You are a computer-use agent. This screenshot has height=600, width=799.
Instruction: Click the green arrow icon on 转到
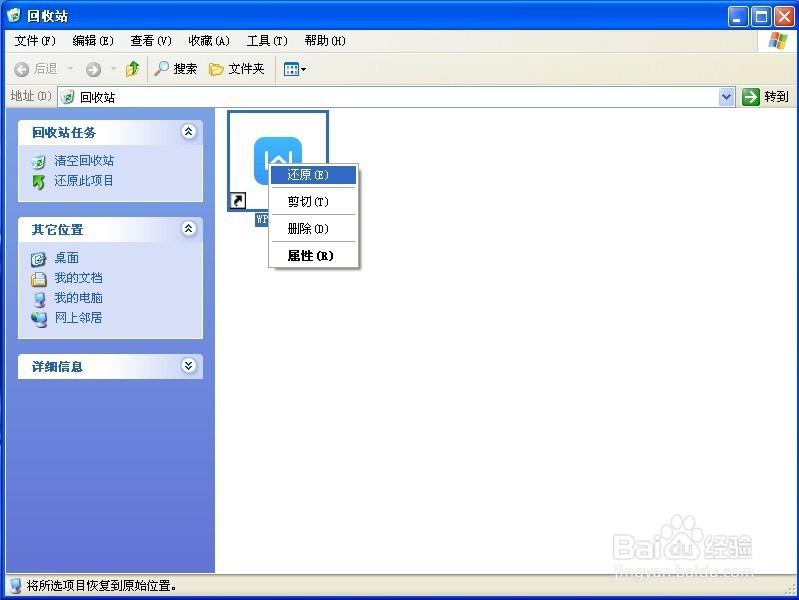(751, 97)
